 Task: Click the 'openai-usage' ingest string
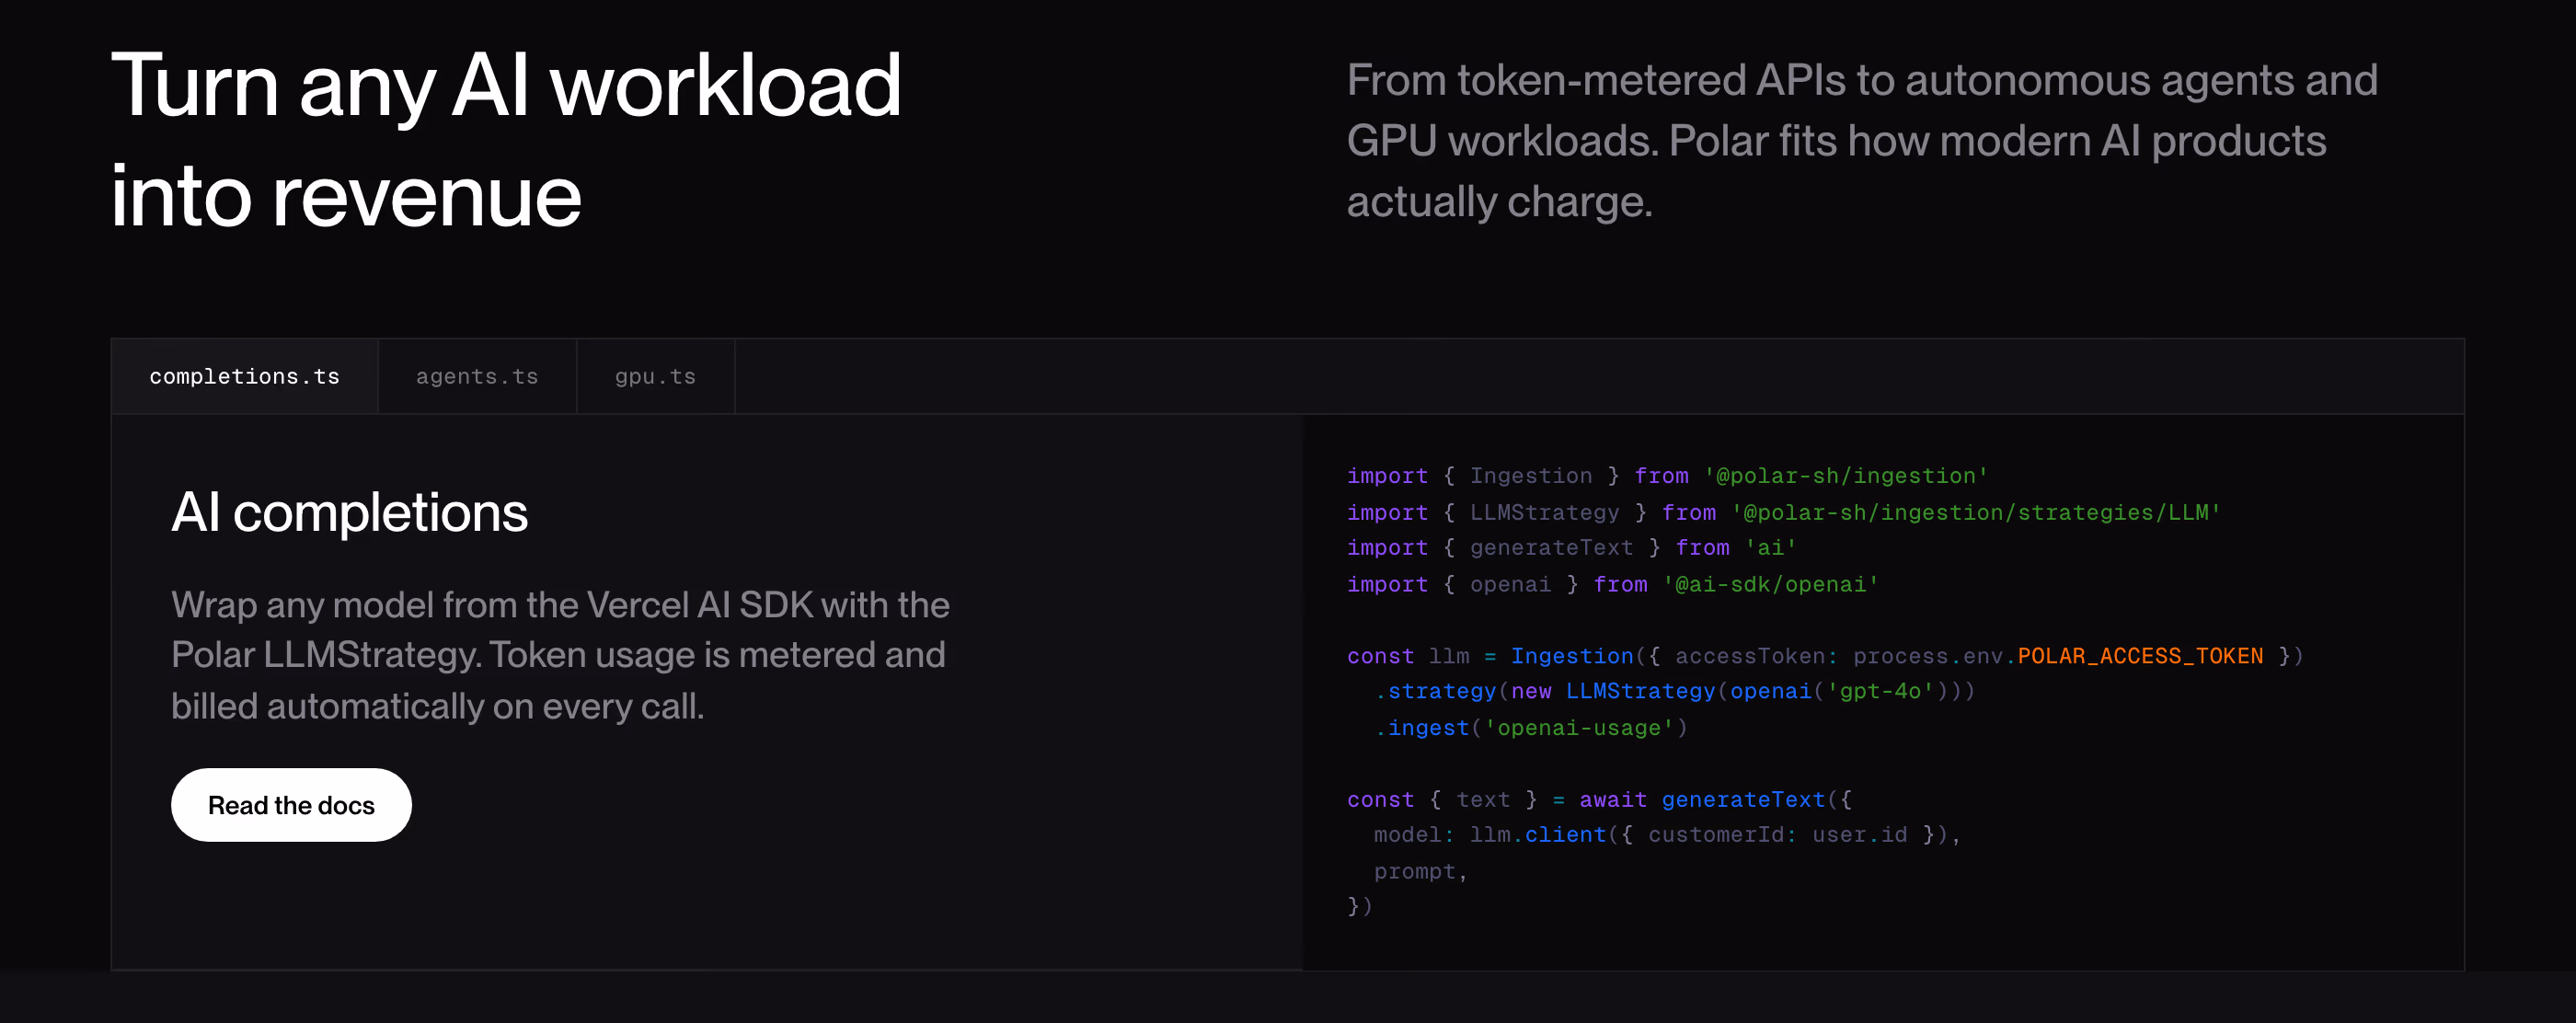pyautogui.click(x=1579, y=728)
